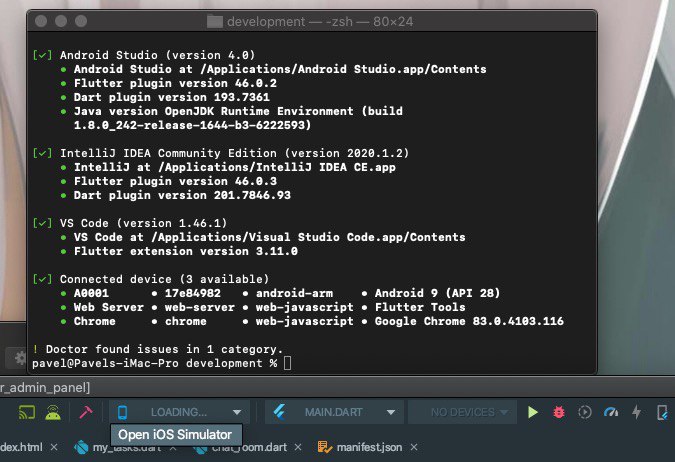
Task: Open the MAIN.DART run configuration dropdown
Action: pos(334,412)
